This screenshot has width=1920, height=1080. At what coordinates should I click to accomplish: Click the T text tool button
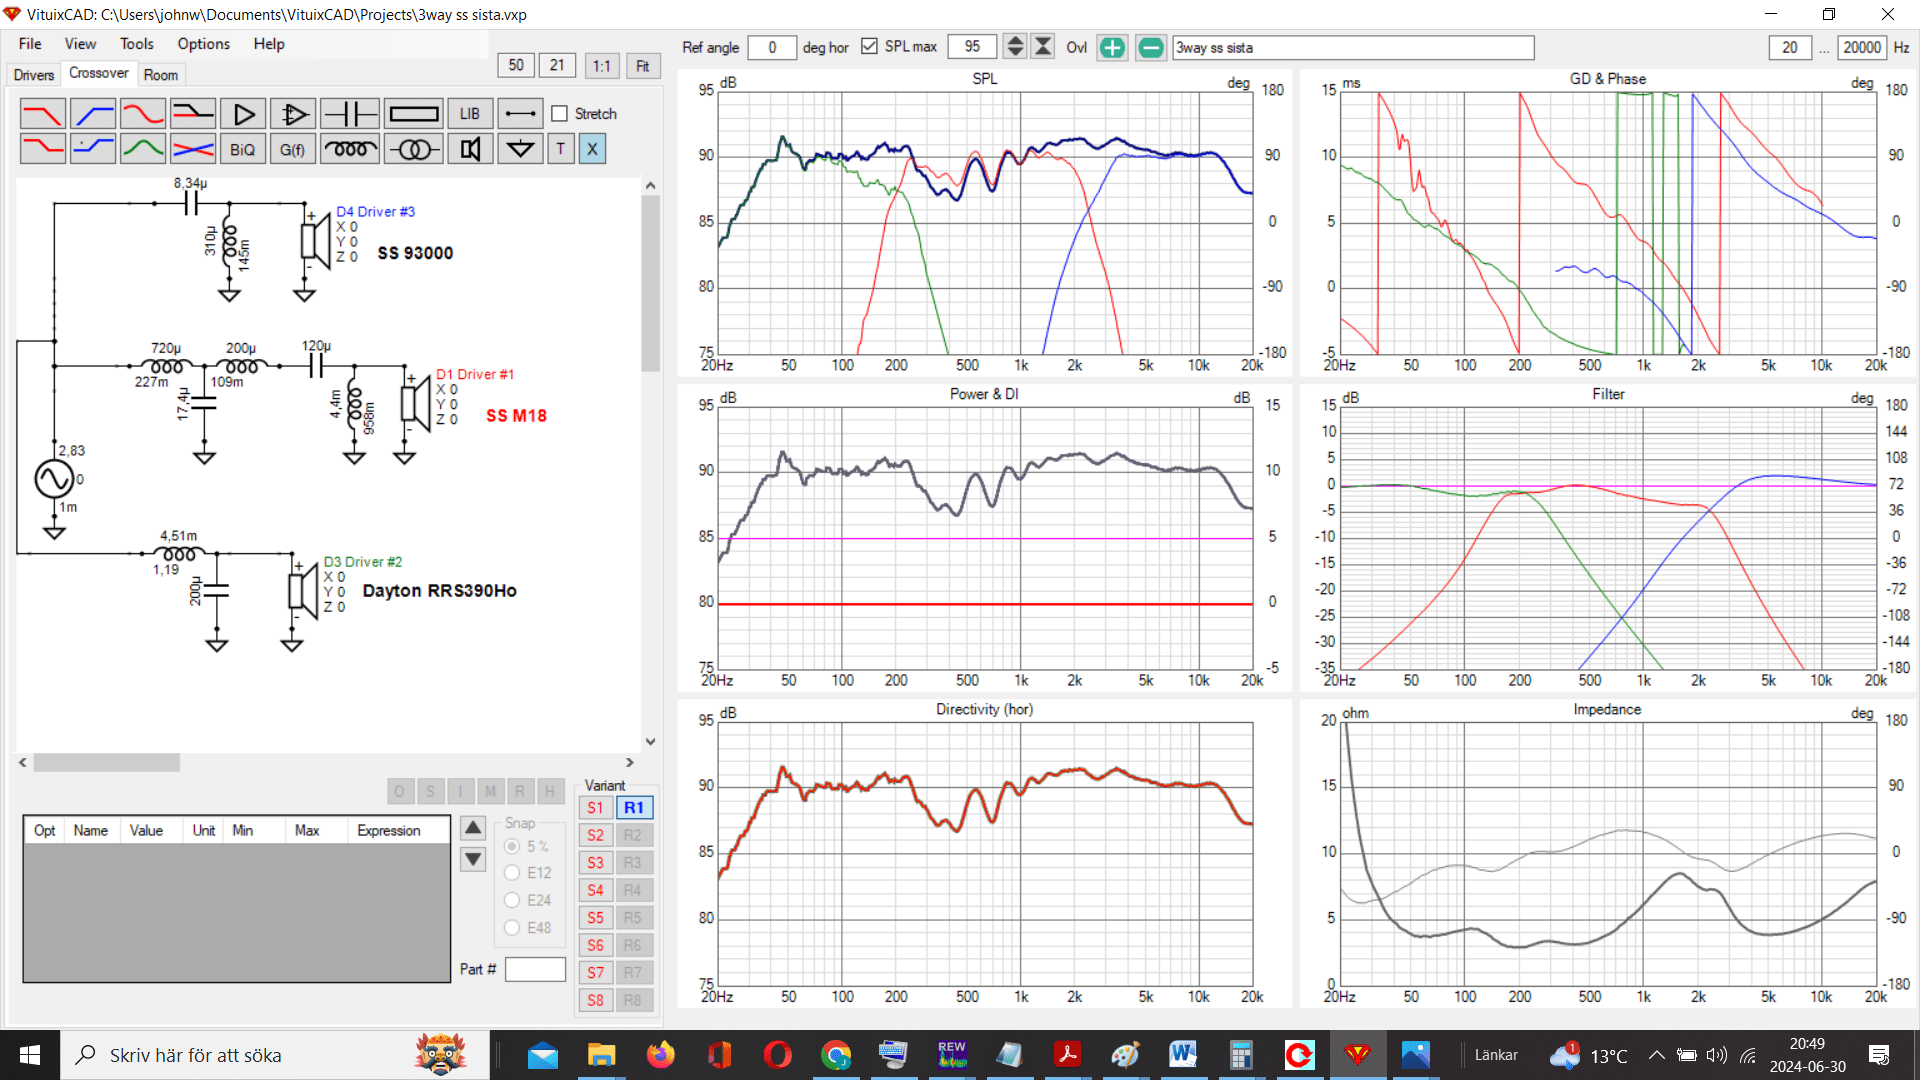pos(560,149)
